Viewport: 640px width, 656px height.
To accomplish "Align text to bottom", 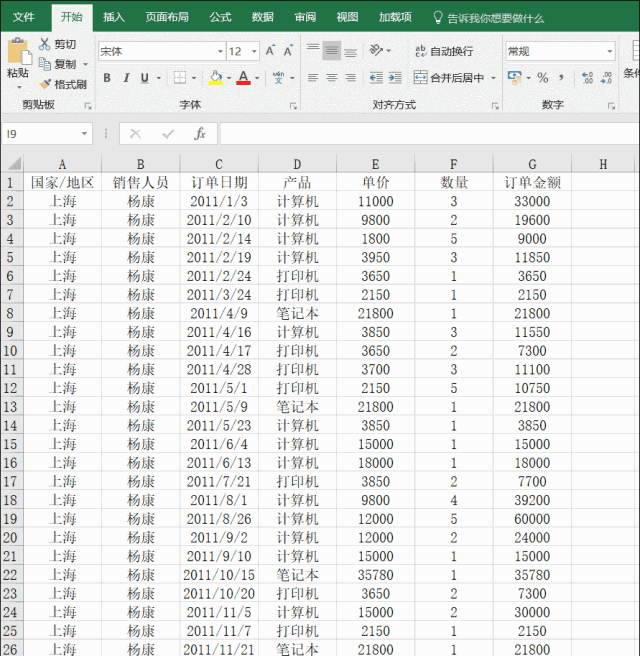I will click(351, 51).
